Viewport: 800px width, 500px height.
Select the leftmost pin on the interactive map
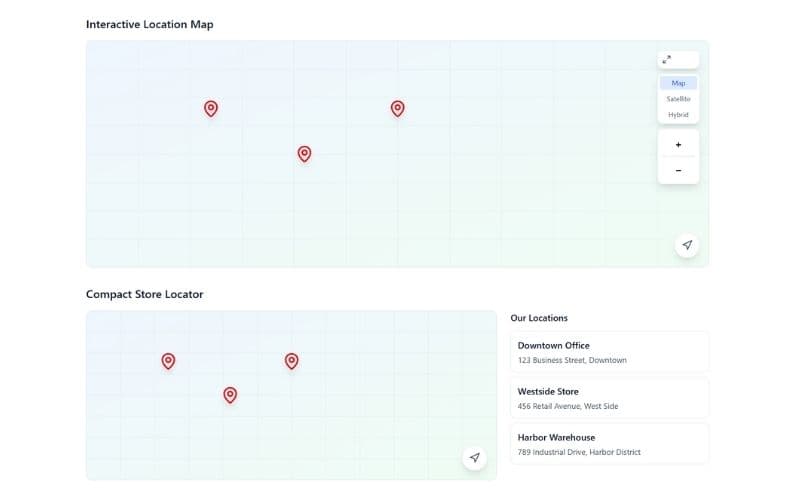pos(211,108)
